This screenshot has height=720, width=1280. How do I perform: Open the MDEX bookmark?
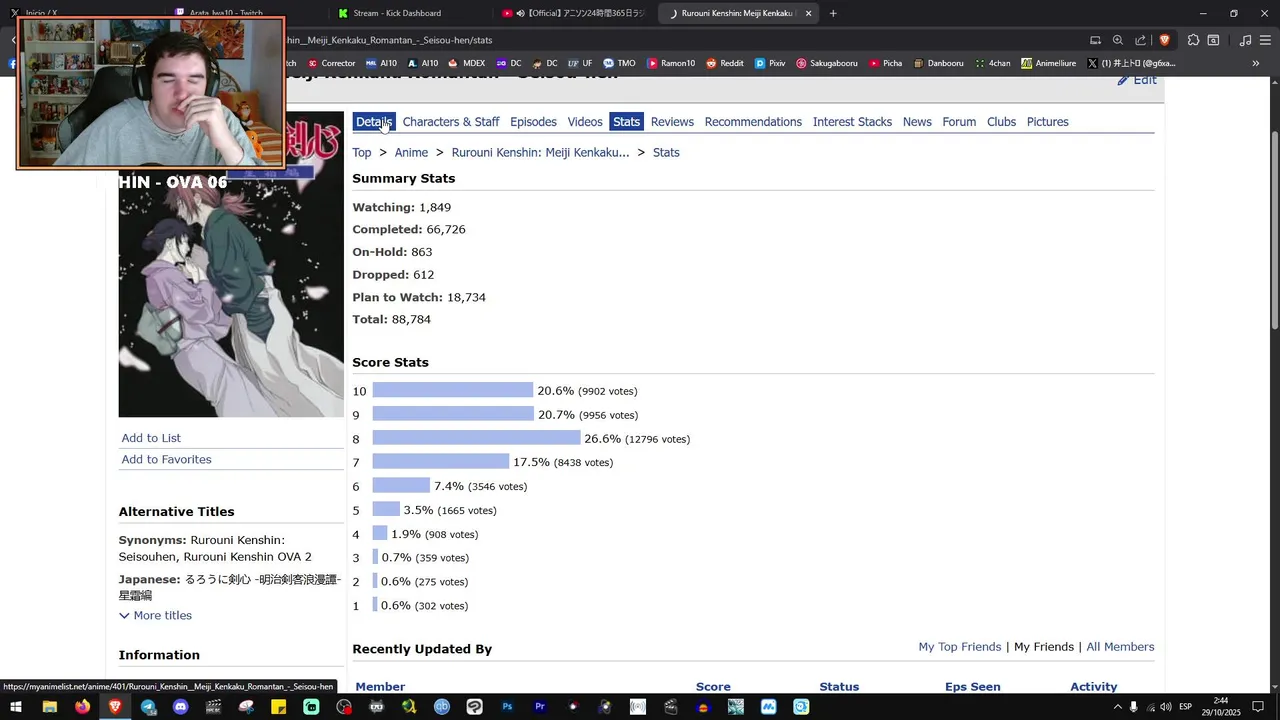click(467, 63)
